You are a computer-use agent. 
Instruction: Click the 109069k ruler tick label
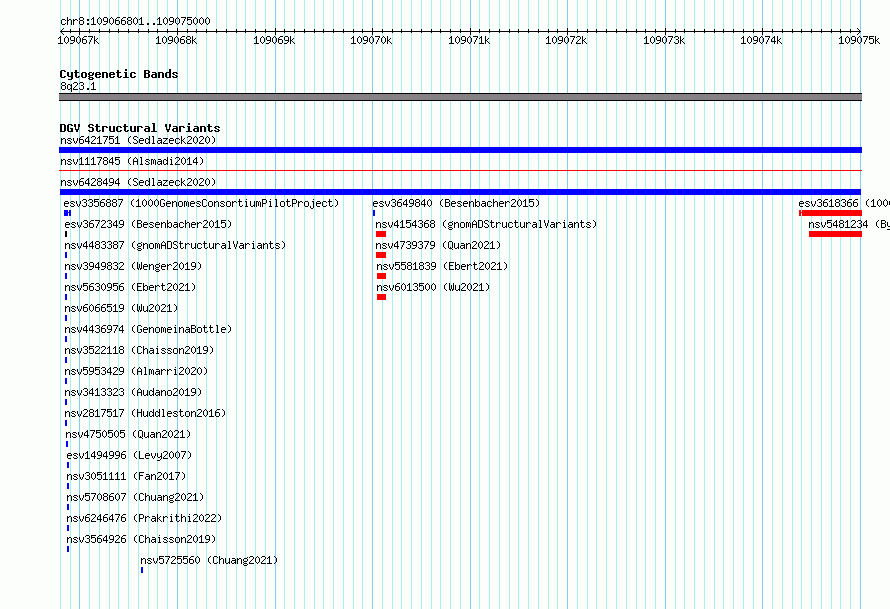(x=274, y=40)
